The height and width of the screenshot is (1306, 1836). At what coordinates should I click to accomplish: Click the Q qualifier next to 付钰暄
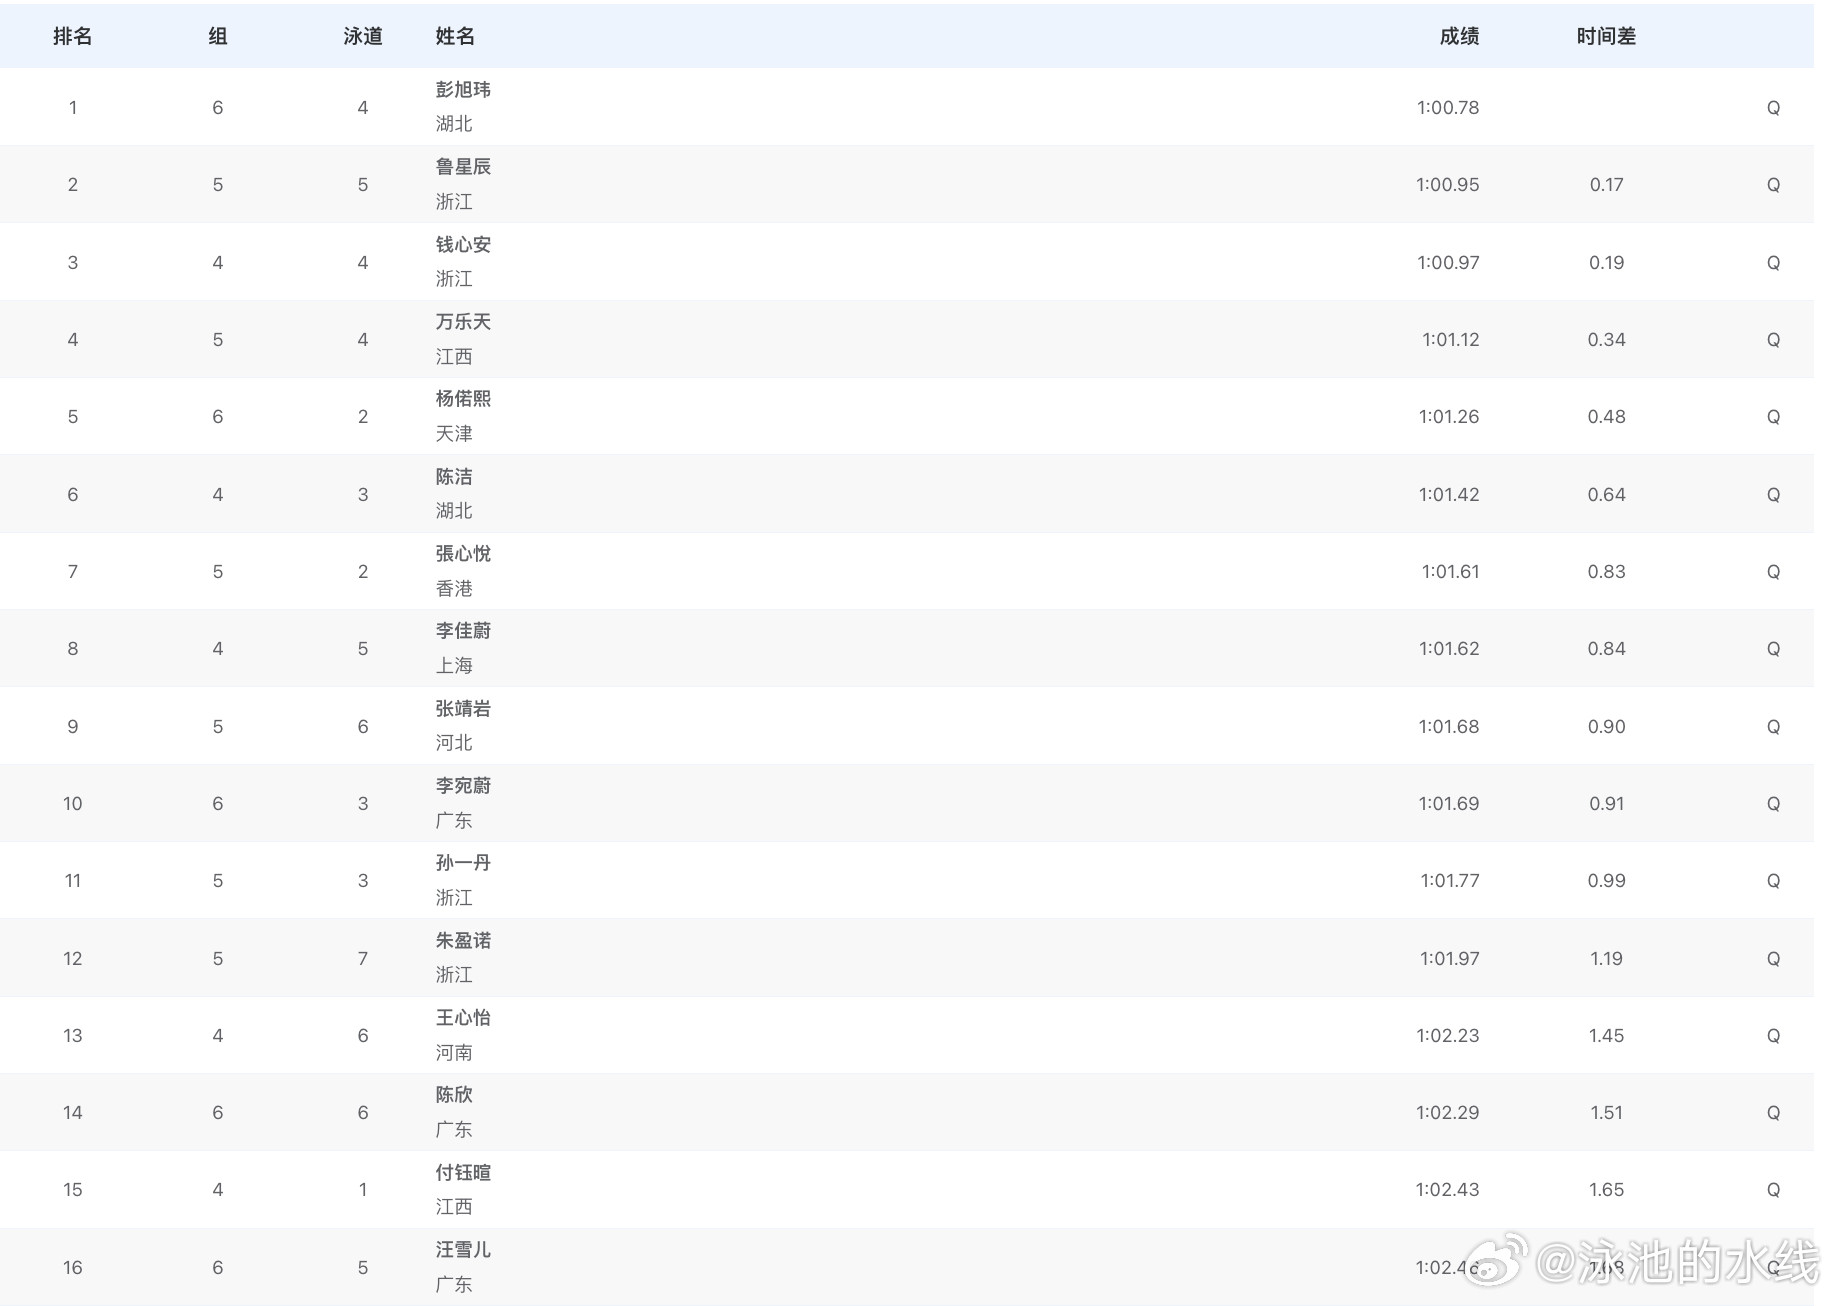coord(1774,1188)
